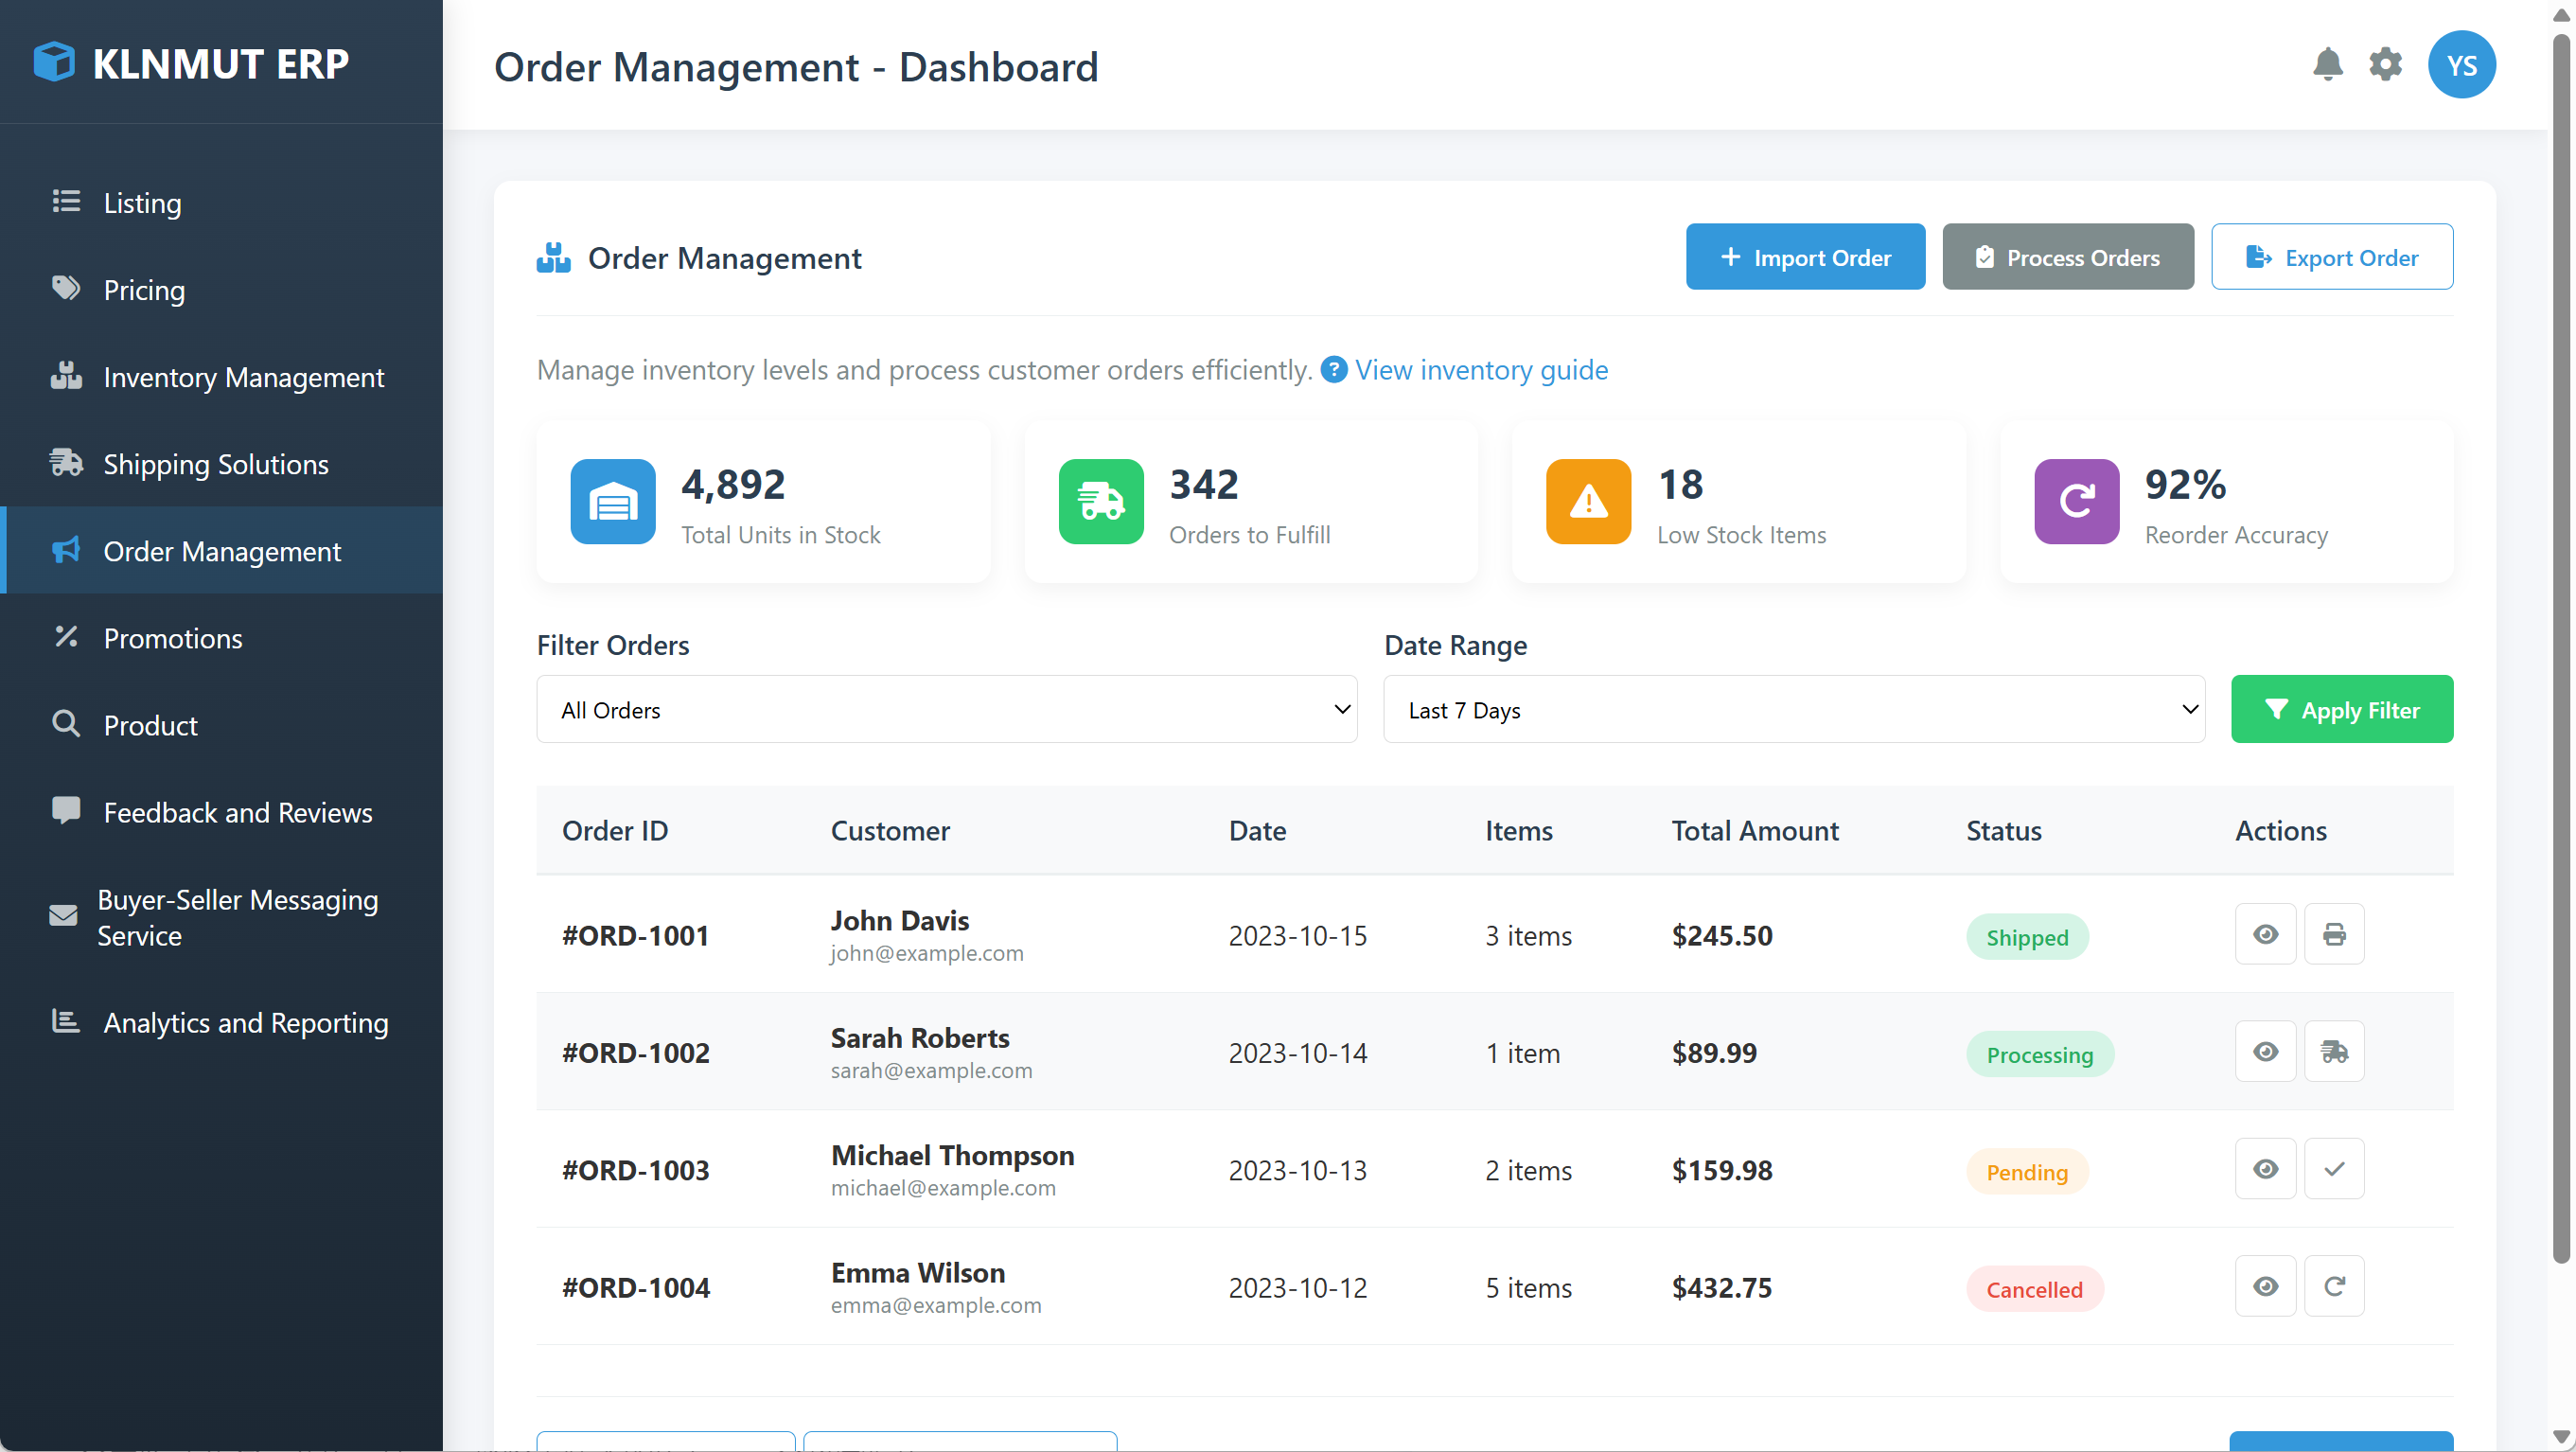Viewport: 2576px width, 1452px height.
Task: Restore order #ORD-1004 with the refresh icon
Action: click(x=2334, y=1285)
